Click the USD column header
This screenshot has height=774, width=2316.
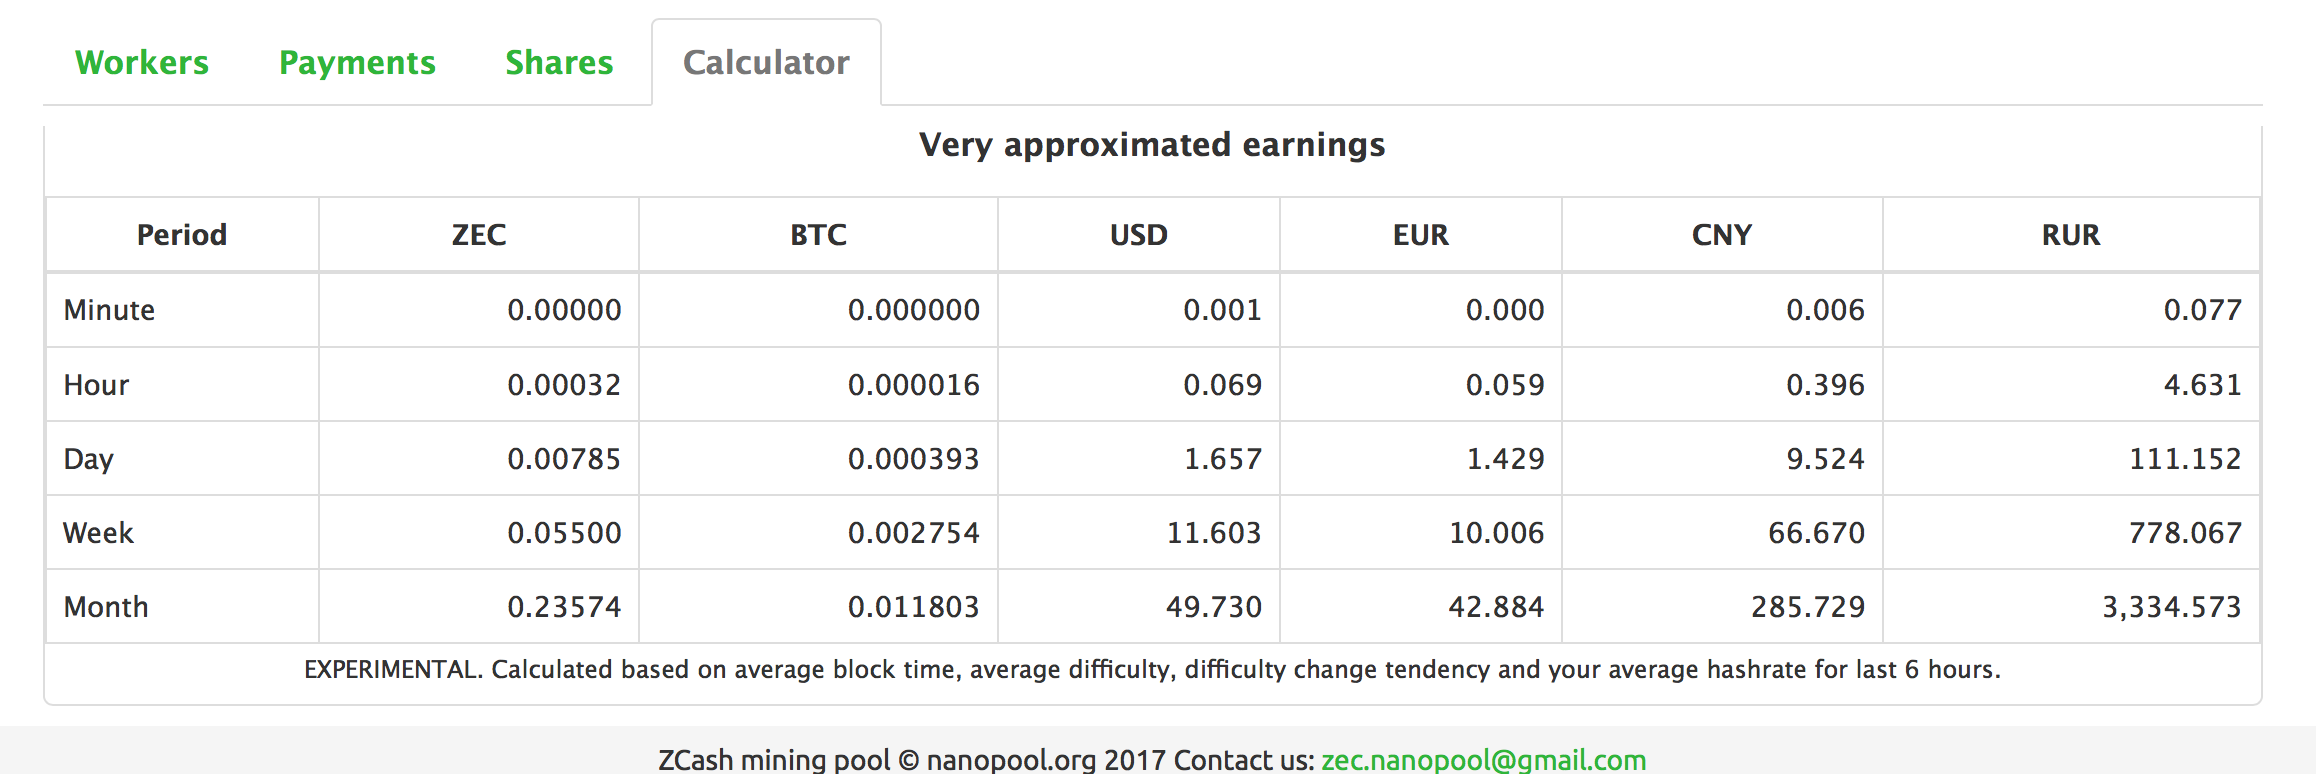[x=1138, y=235]
